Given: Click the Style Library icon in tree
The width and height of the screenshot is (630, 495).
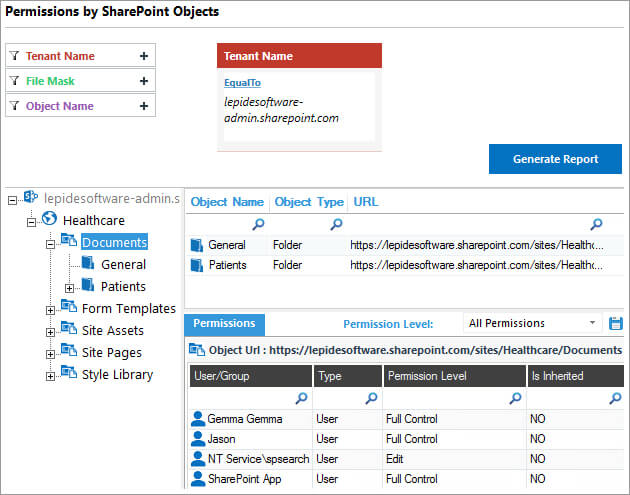Looking at the screenshot, I should pyautogui.click(x=69, y=372).
